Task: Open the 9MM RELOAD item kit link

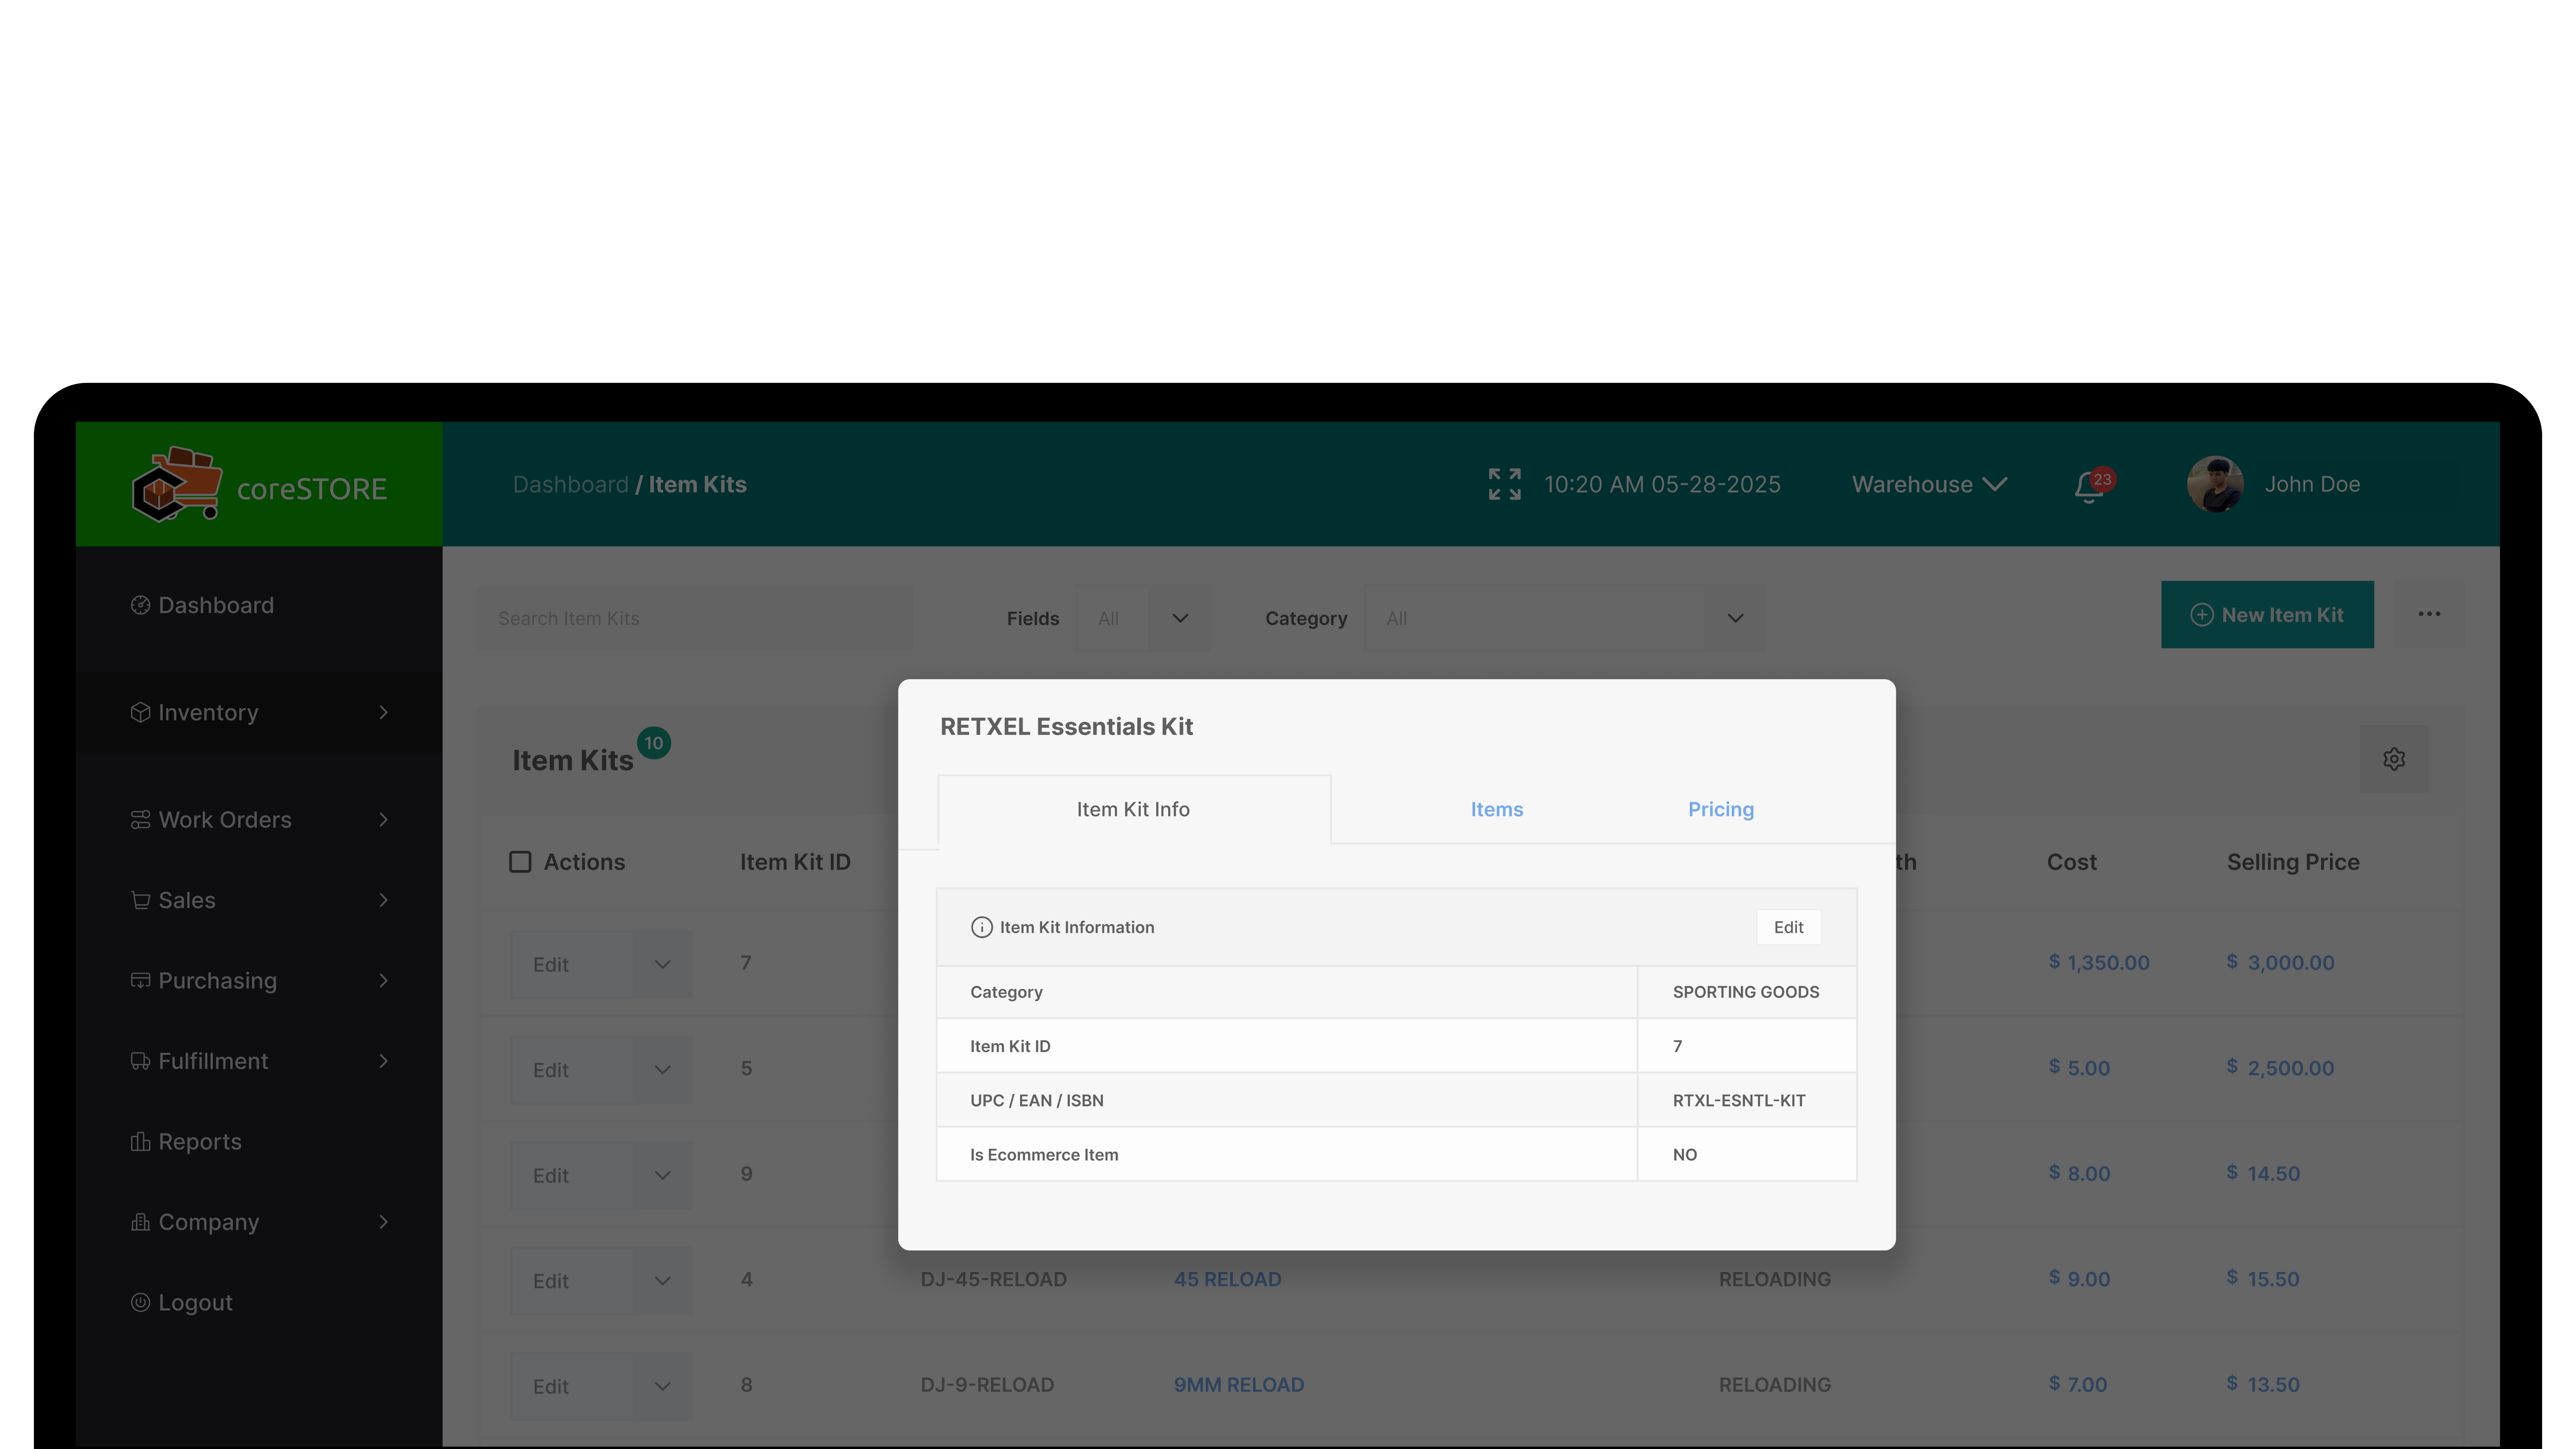Action: point(1238,1385)
